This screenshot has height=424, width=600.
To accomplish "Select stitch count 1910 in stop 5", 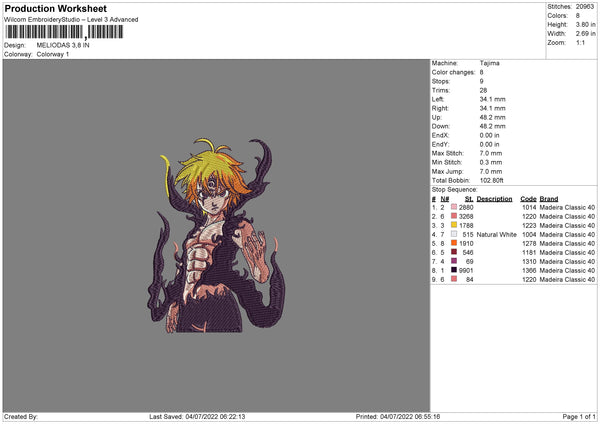I will (x=466, y=243).
